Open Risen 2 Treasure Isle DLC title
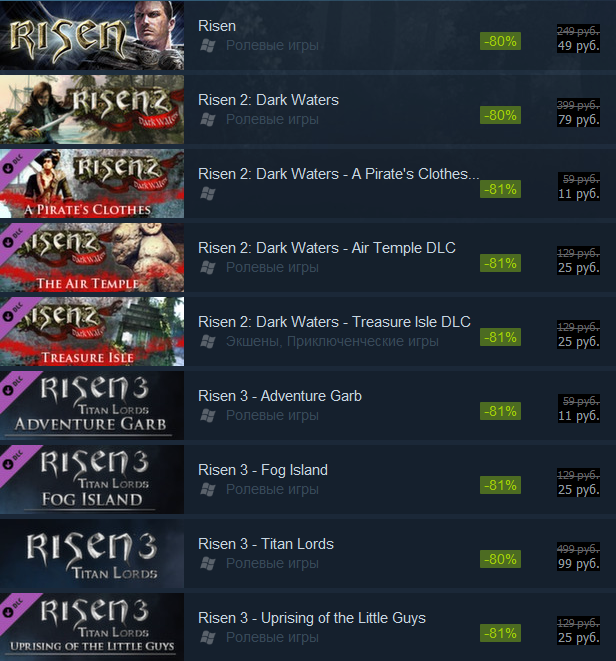Screen dimensions: 616x661 point(334,322)
